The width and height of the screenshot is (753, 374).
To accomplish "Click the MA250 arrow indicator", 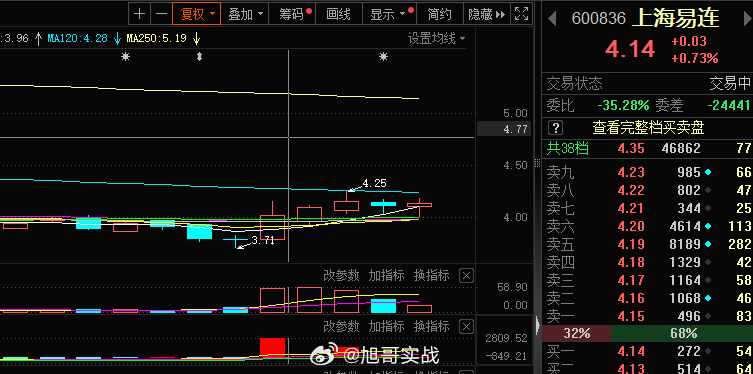I will (x=196, y=38).
